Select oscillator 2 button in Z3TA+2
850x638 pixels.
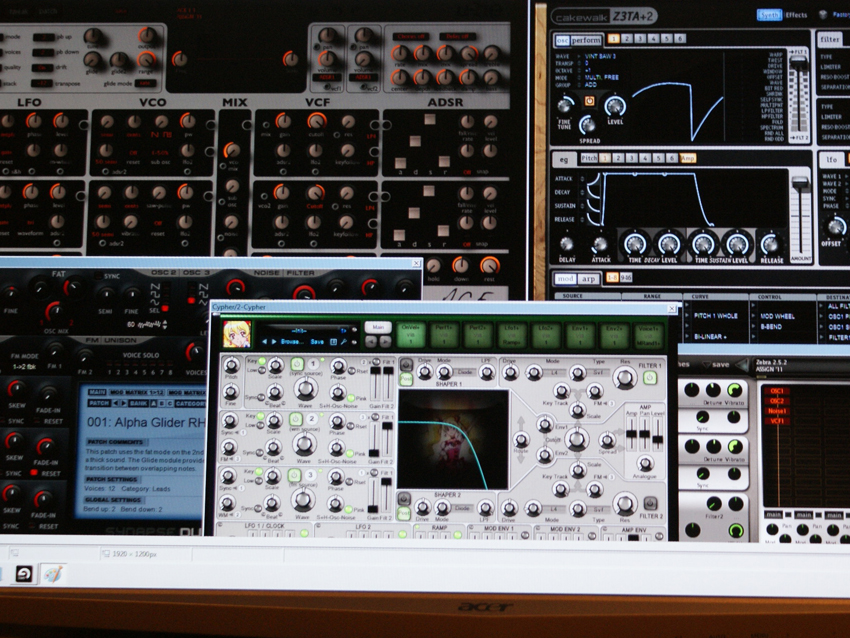tap(627, 38)
